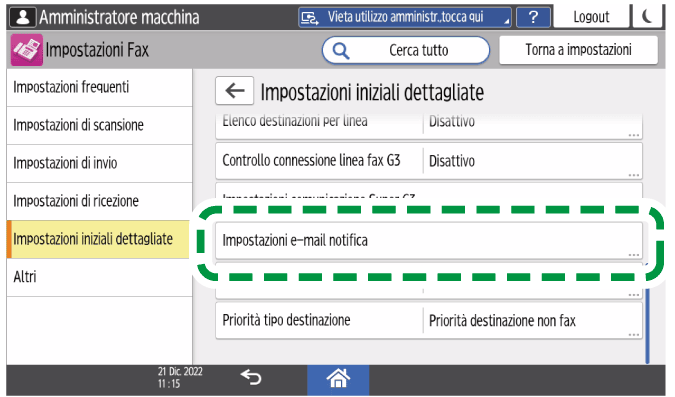Open the Cerca tutto search field
Screen dimensions: 675x397
(x=406, y=50)
